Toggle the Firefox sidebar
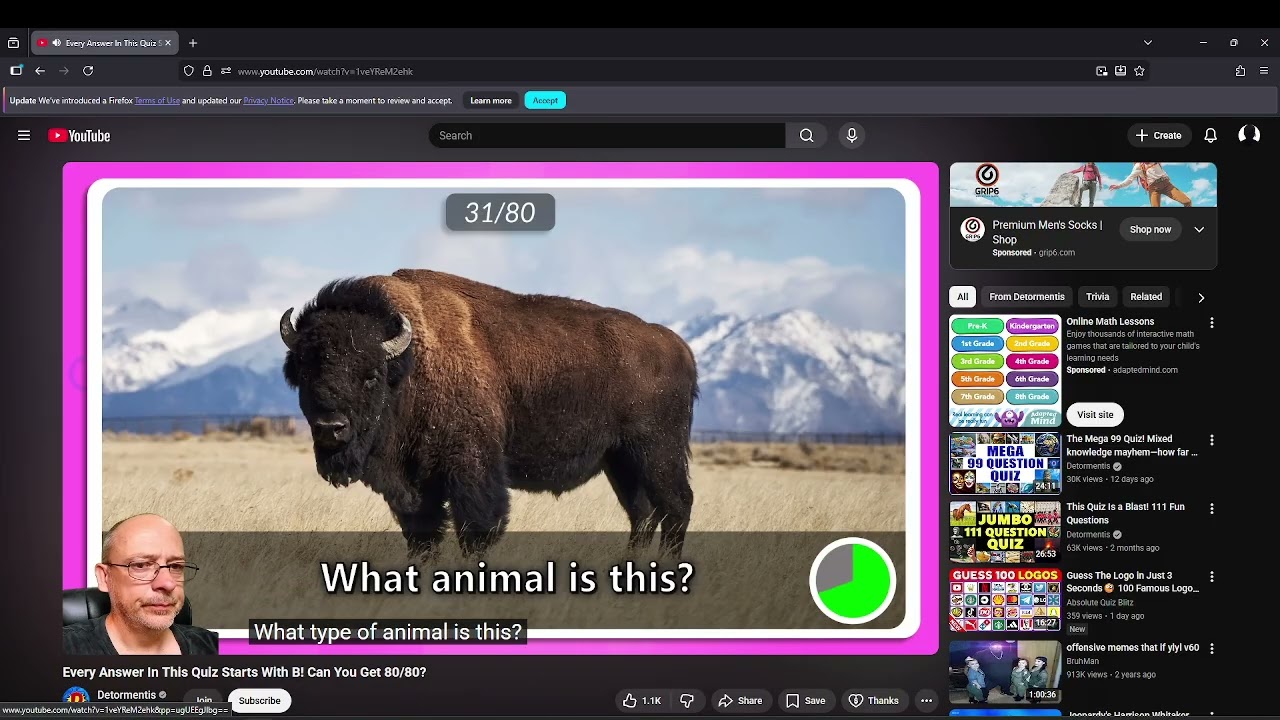The height and width of the screenshot is (720, 1280). 16,71
